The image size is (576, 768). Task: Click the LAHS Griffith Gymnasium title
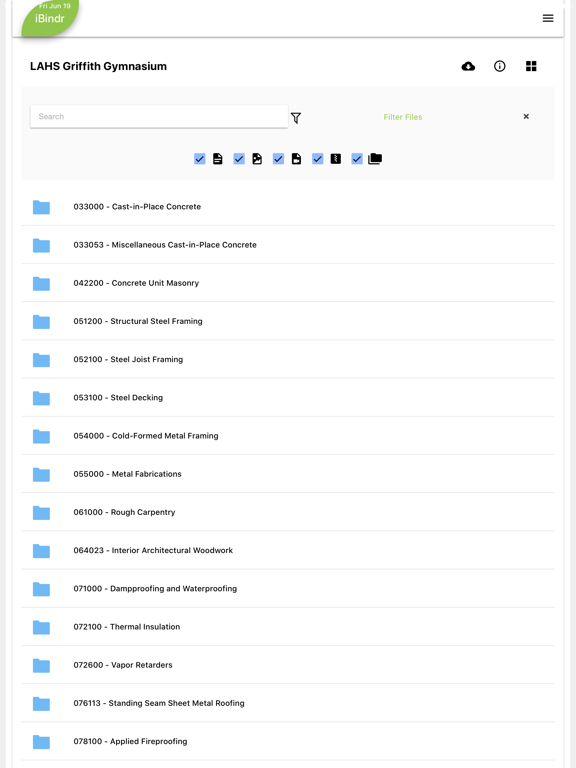(98, 67)
